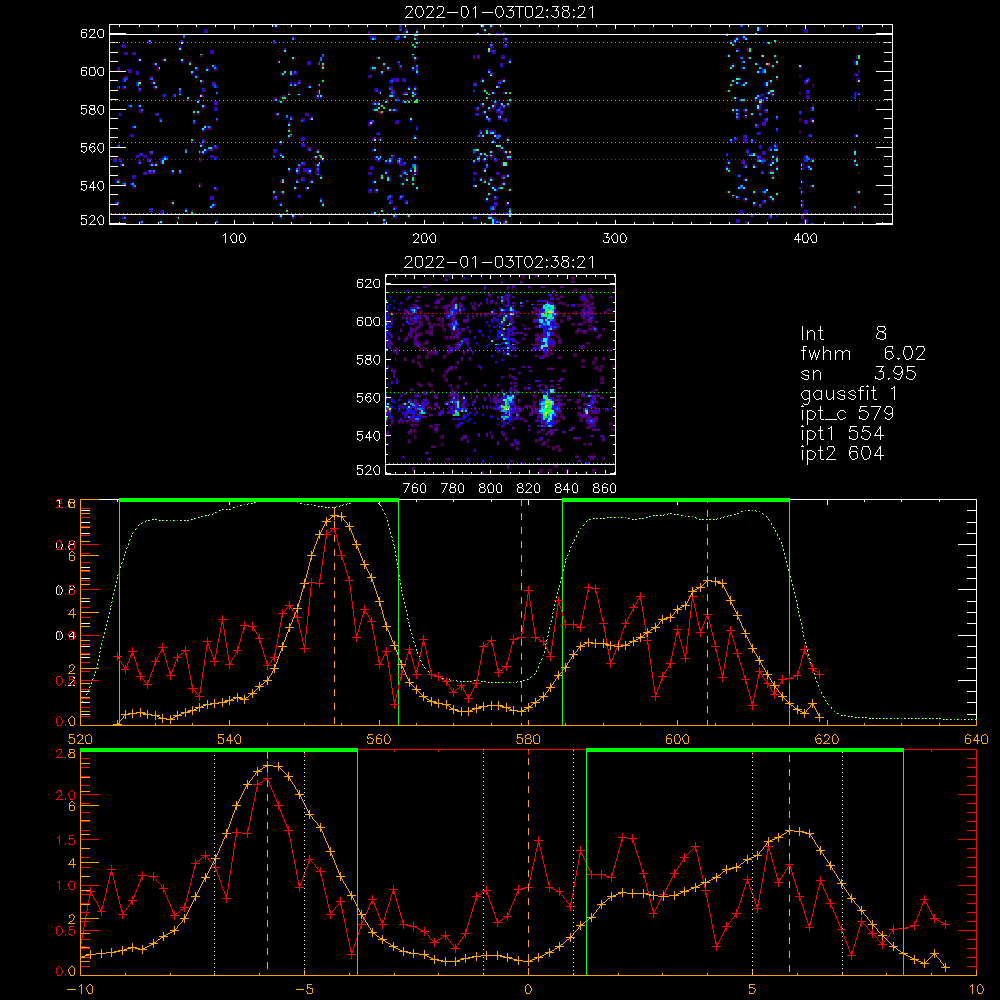Click x-axis label 520 on upper profile plot
The image size is (1000, 1000).
(80, 739)
